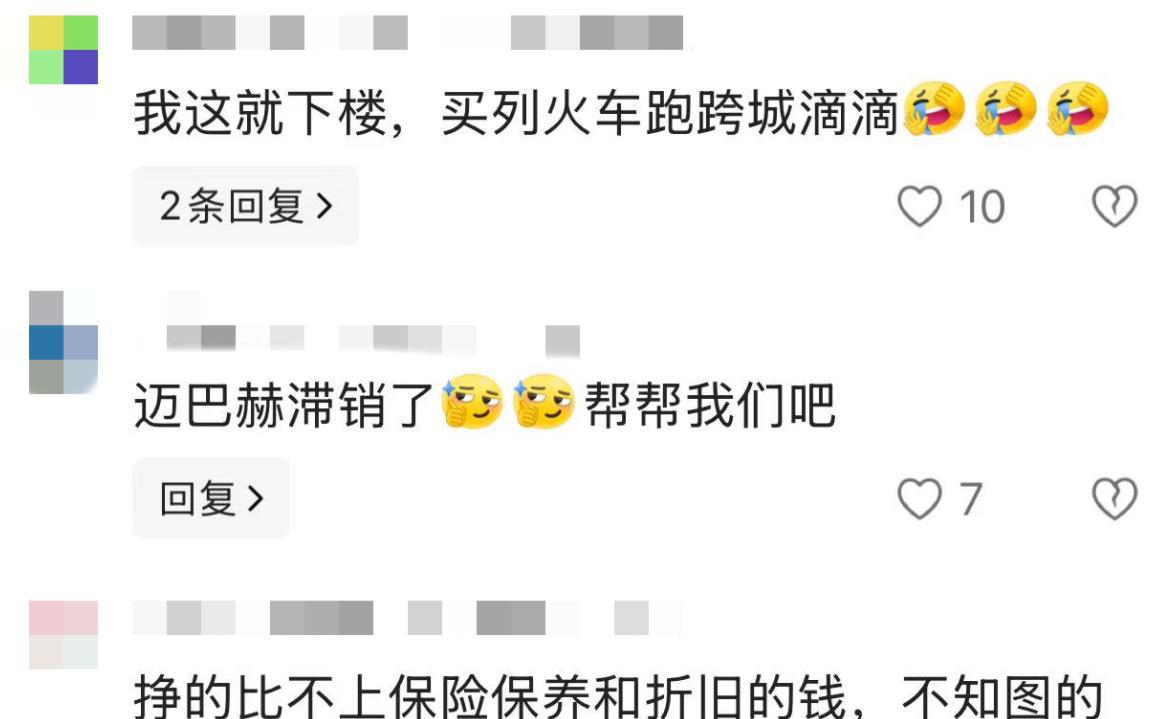Screen dimensions: 1154x719
Task: Open the pink pixelated avatar
Action: coord(63,634)
